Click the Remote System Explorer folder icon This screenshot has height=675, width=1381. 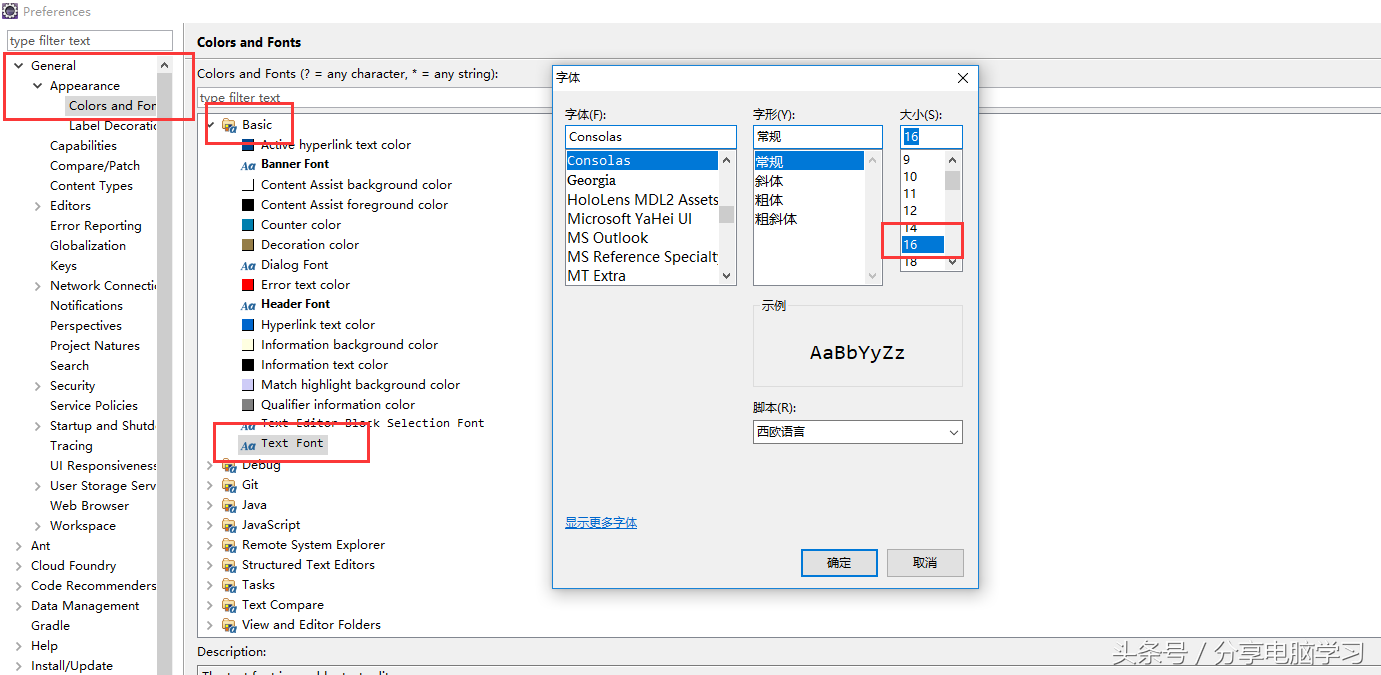click(x=229, y=545)
